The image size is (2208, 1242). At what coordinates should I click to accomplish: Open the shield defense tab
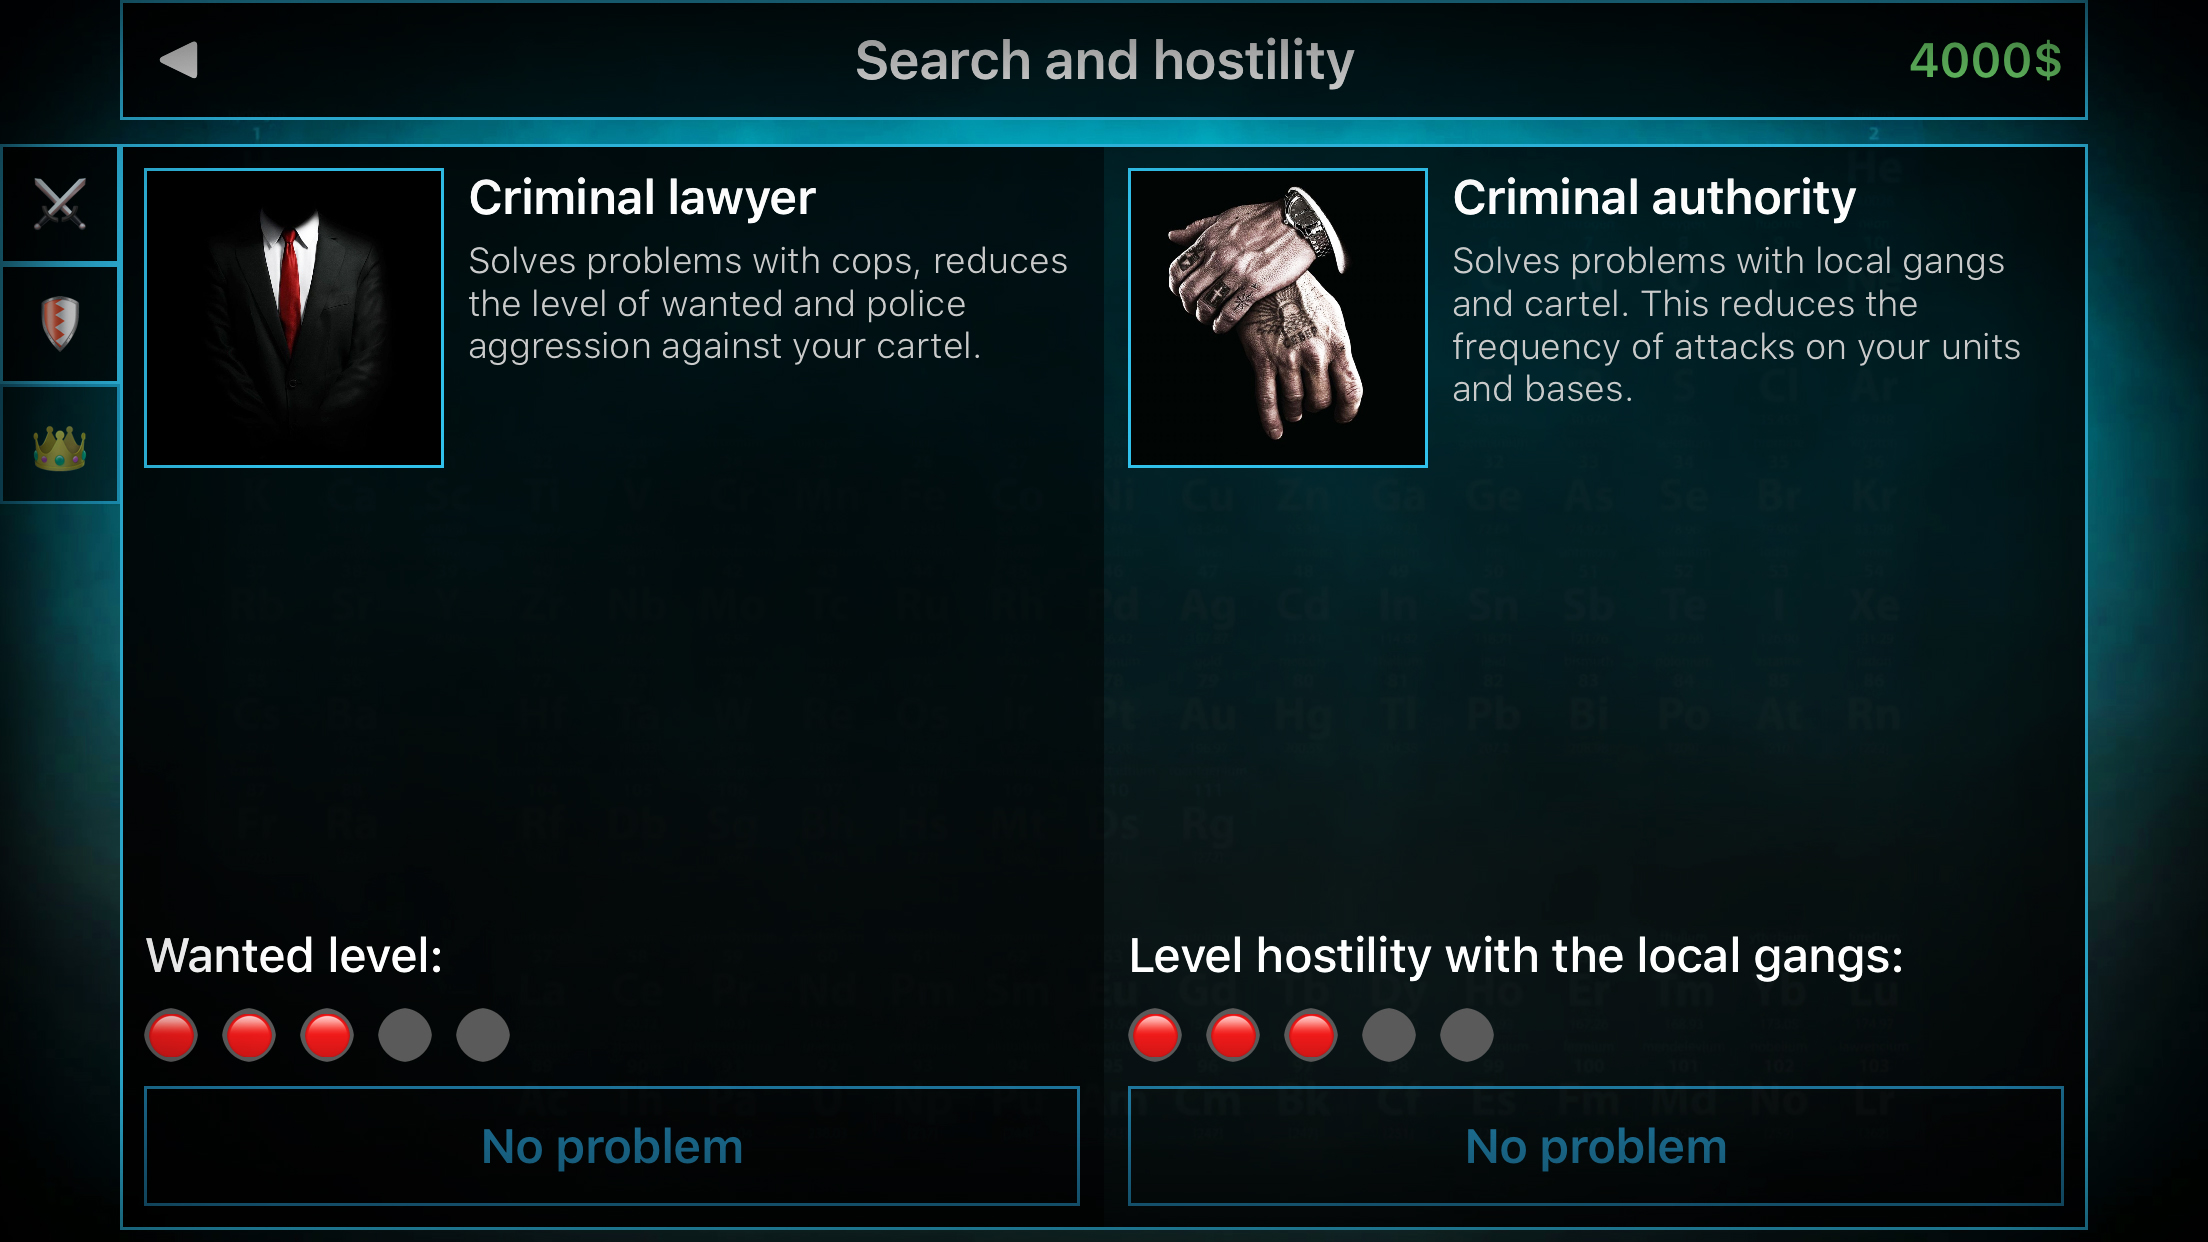tap(60, 324)
